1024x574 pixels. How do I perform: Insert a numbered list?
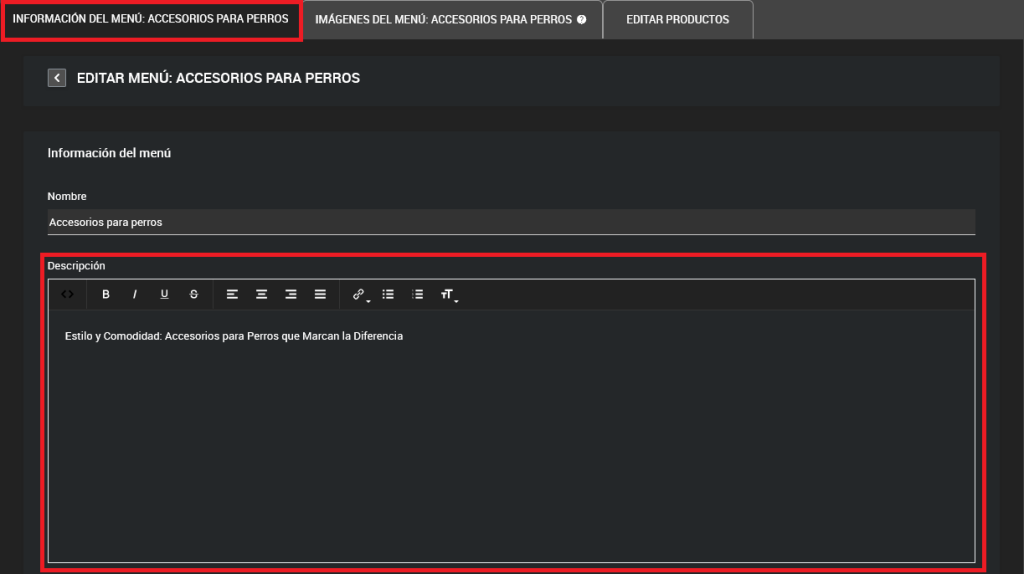click(x=418, y=294)
